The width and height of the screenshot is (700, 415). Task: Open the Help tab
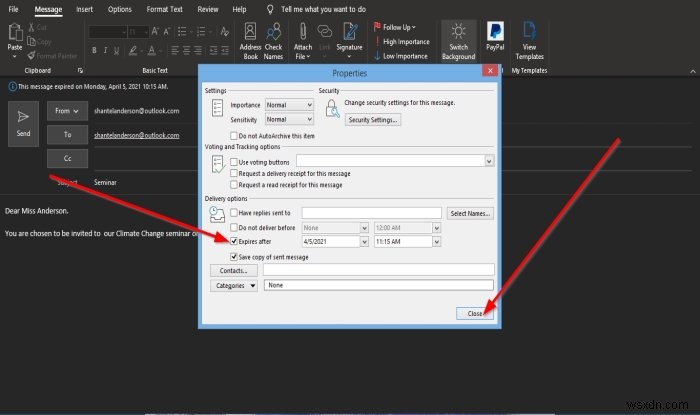click(239, 9)
